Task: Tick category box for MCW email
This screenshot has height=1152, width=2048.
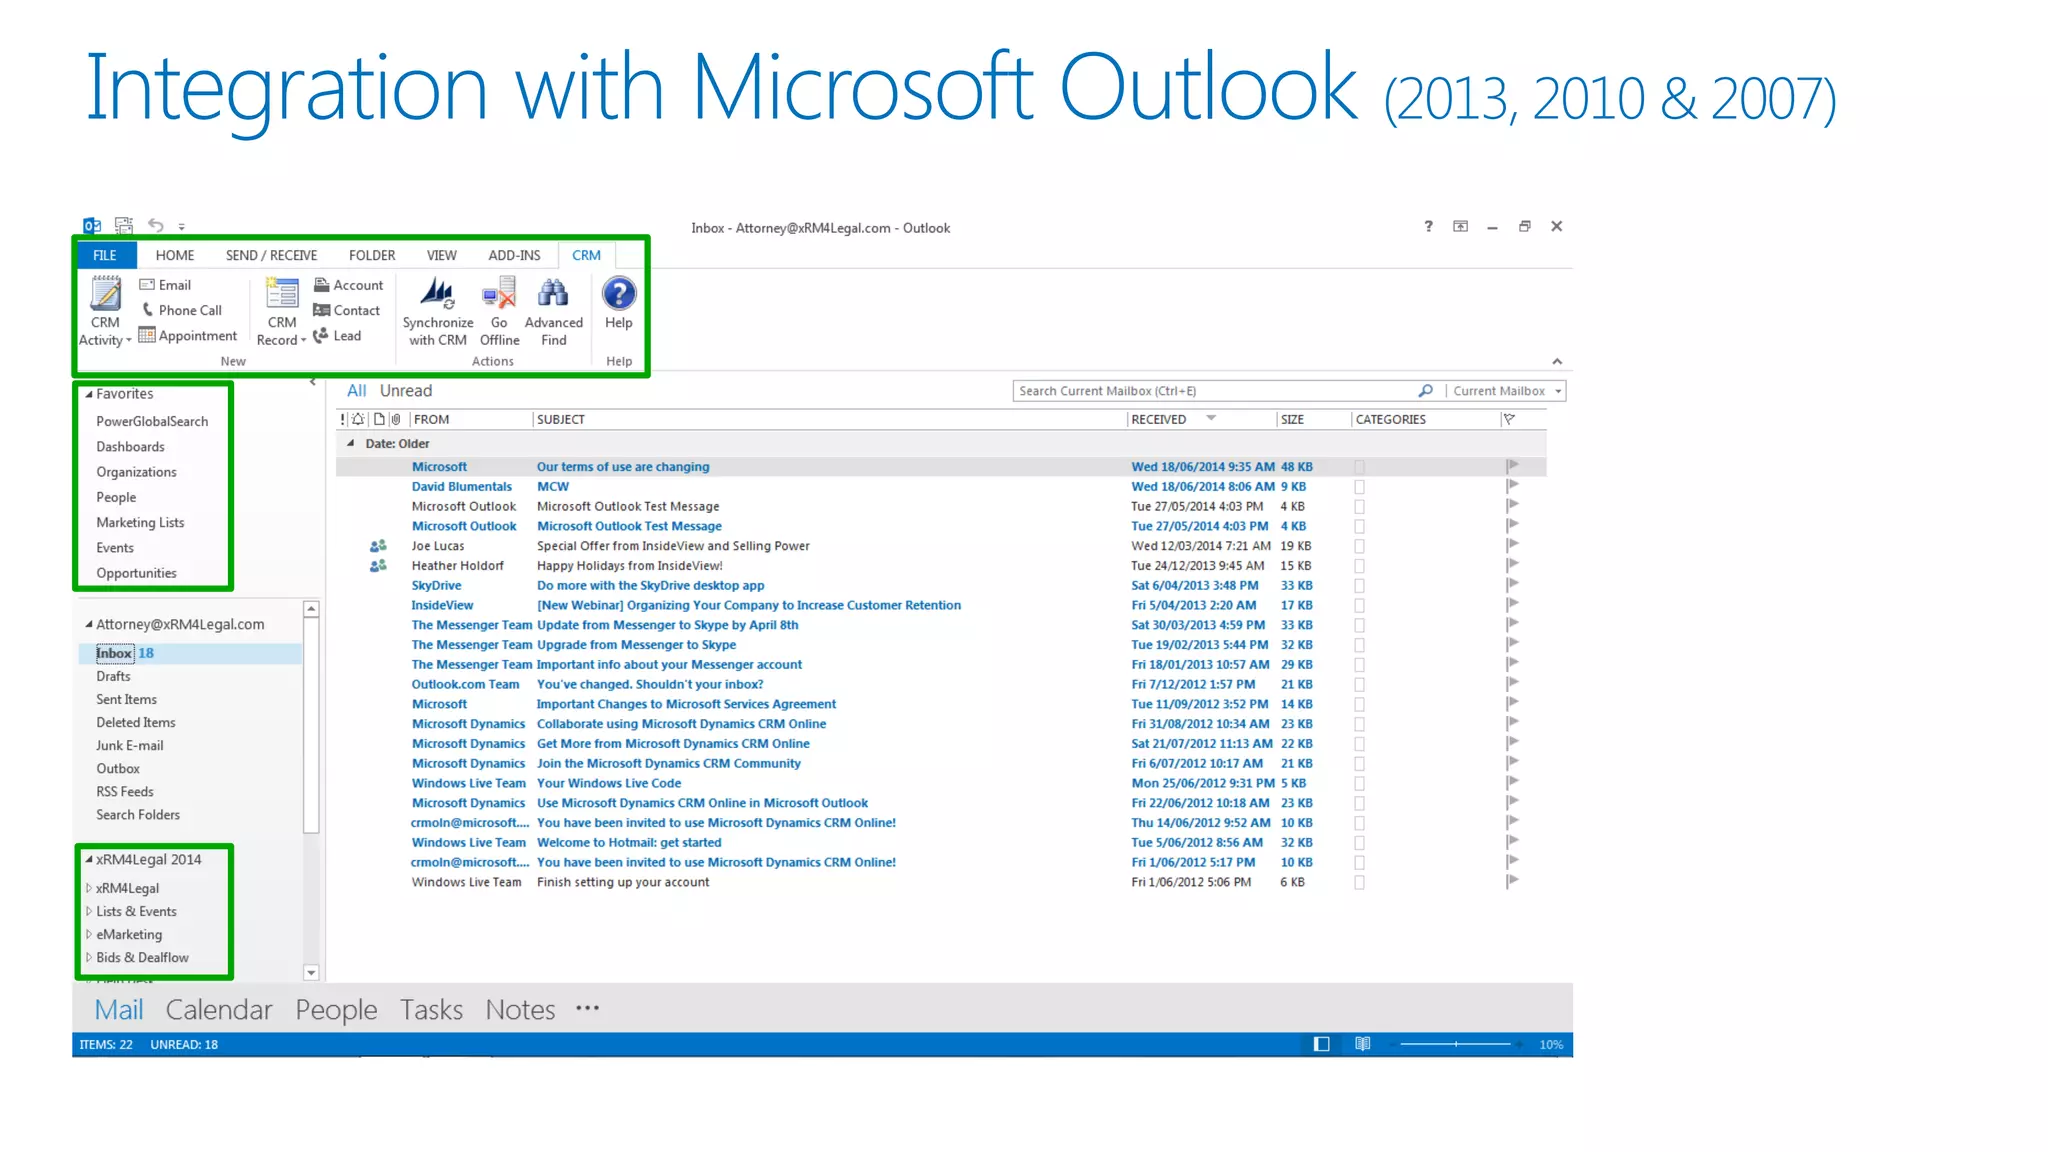Action: coord(1359,487)
